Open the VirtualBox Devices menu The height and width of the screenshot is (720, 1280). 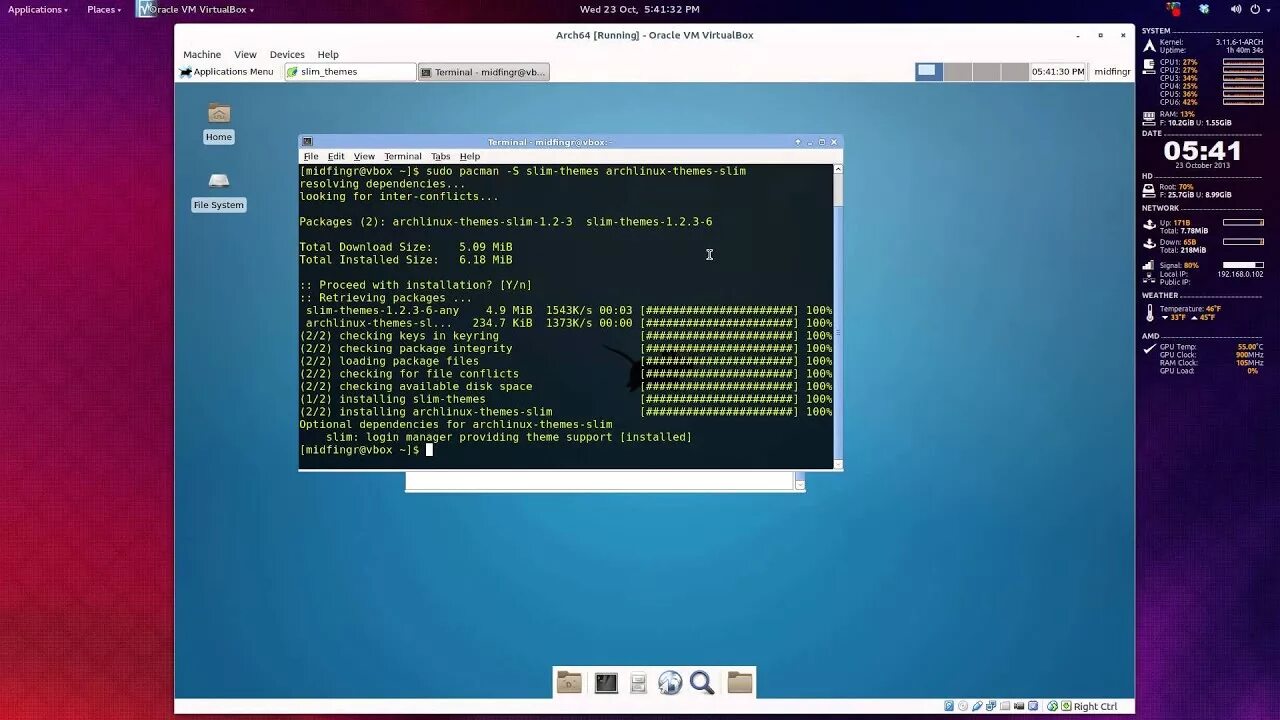pyautogui.click(x=287, y=54)
